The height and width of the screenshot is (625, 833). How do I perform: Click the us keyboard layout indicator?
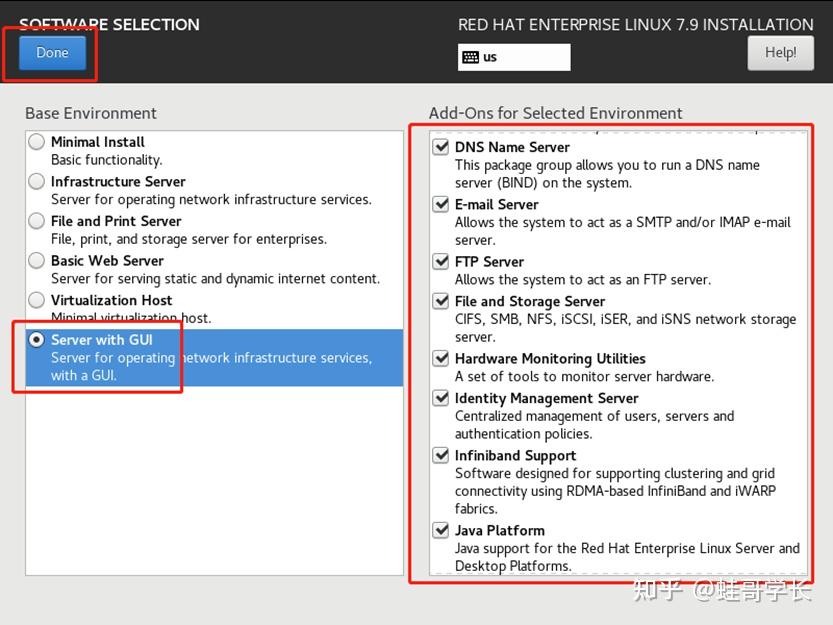[514, 57]
